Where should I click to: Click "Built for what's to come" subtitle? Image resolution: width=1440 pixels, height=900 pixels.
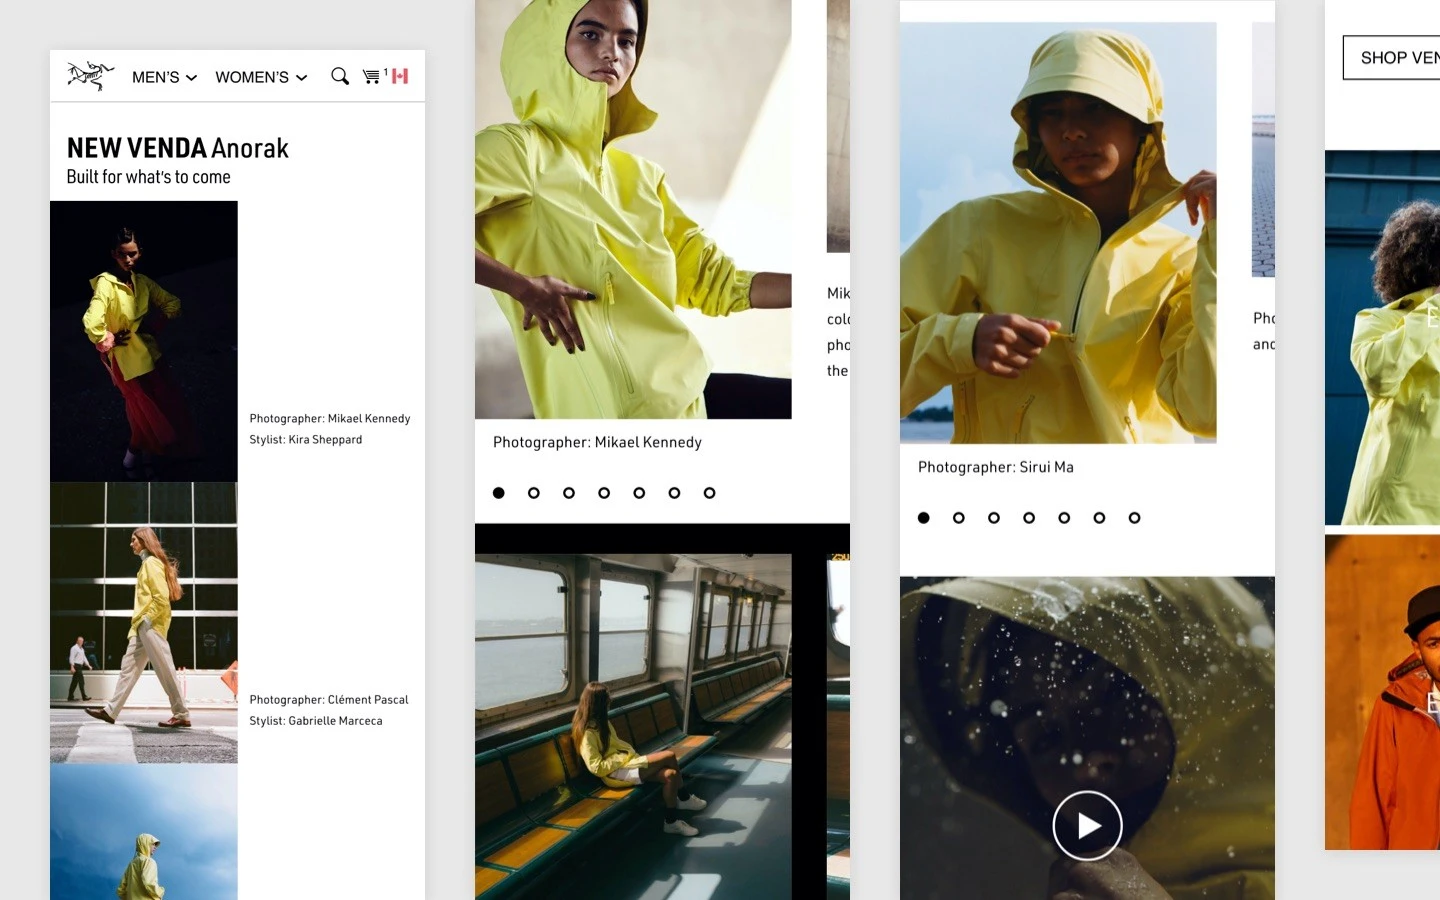[x=149, y=177]
